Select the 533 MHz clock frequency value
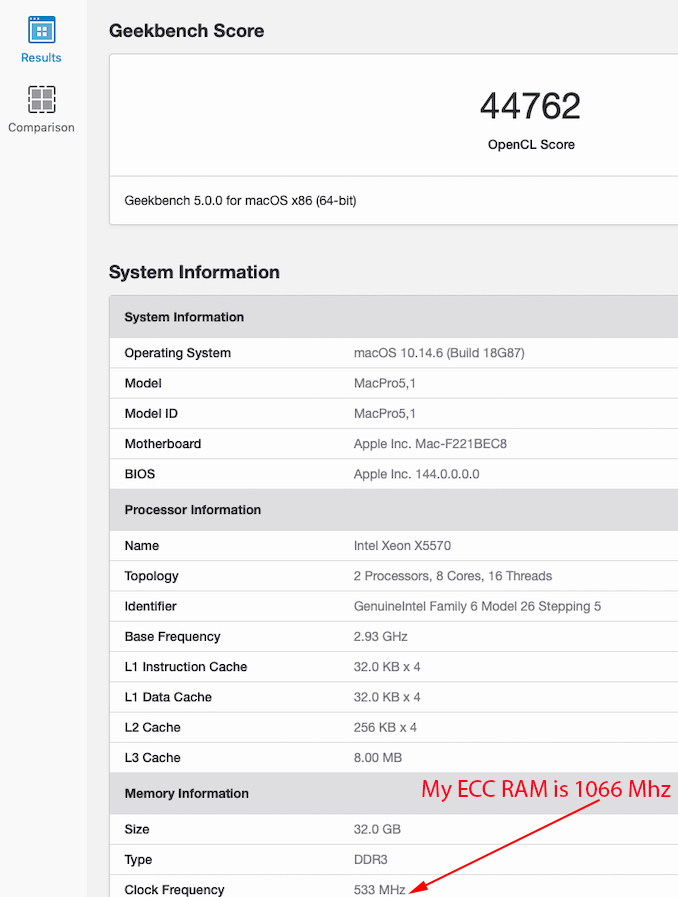678x897 pixels. click(379, 889)
